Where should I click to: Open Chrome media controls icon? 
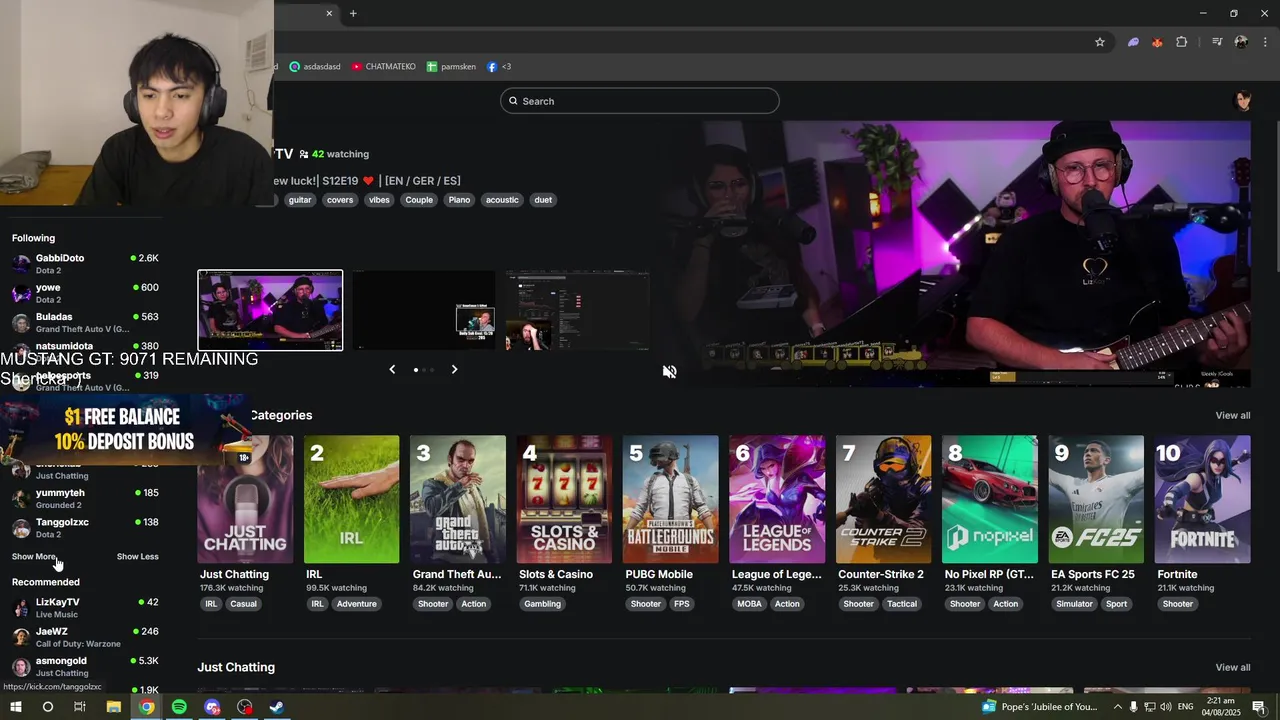coord(1217,42)
